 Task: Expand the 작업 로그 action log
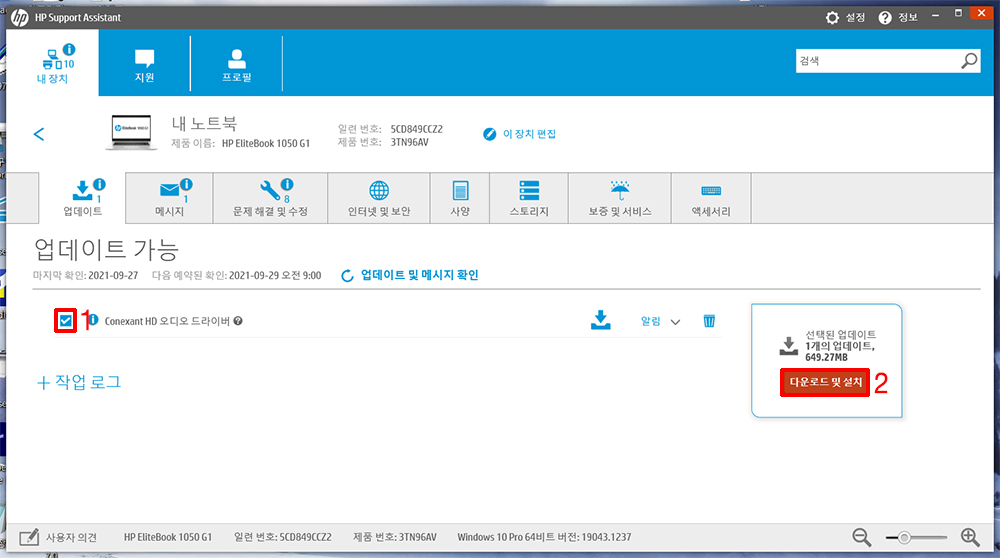(x=79, y=382)
